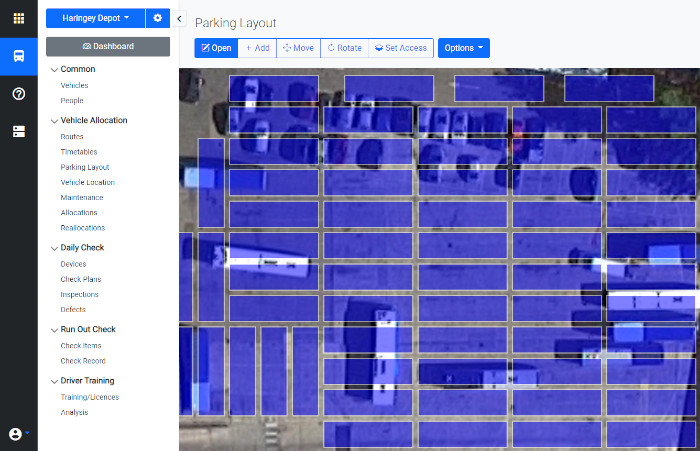
Task: Open the Haringey Depot dropdown
Action: 96,18
